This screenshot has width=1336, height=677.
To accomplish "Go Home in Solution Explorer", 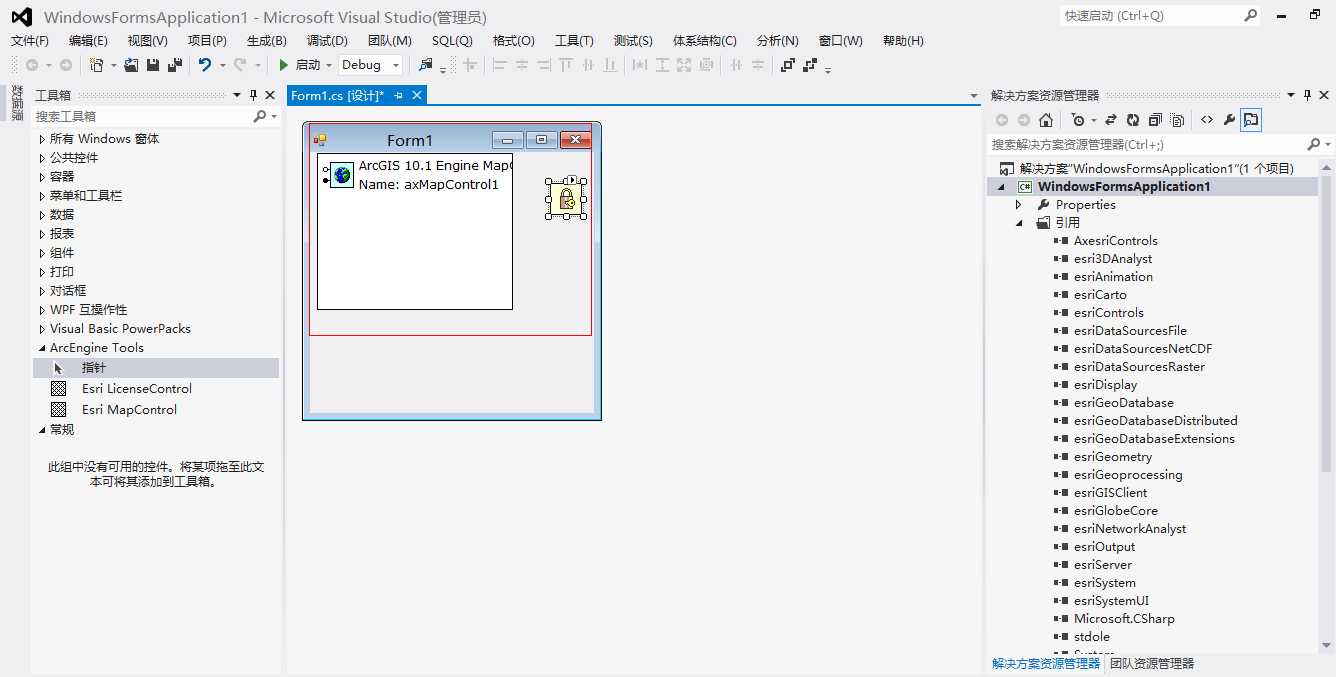I will [x=1046, y=120].
